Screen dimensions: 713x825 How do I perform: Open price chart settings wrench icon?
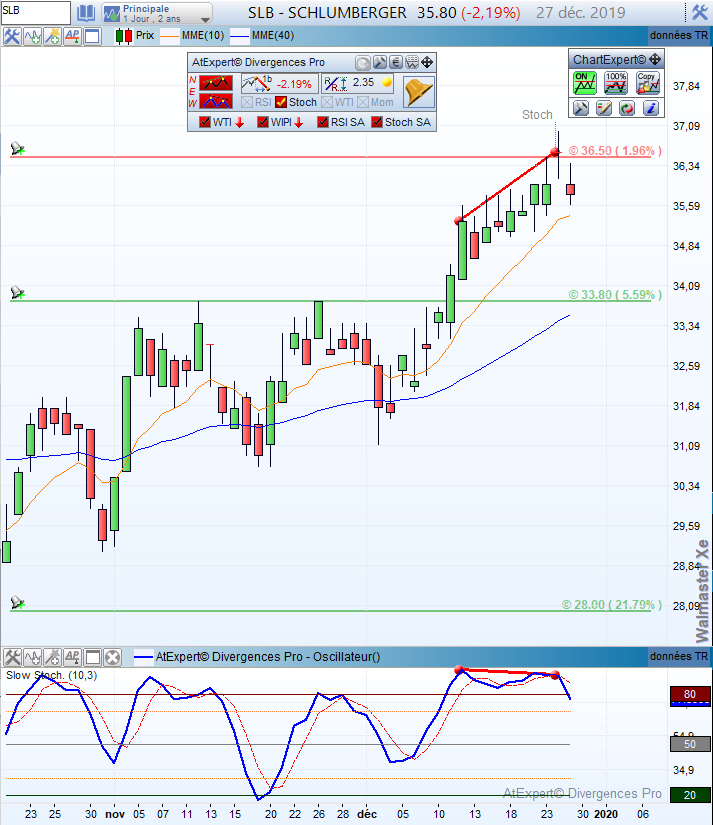pyautogui.click(x=12, y=36)
